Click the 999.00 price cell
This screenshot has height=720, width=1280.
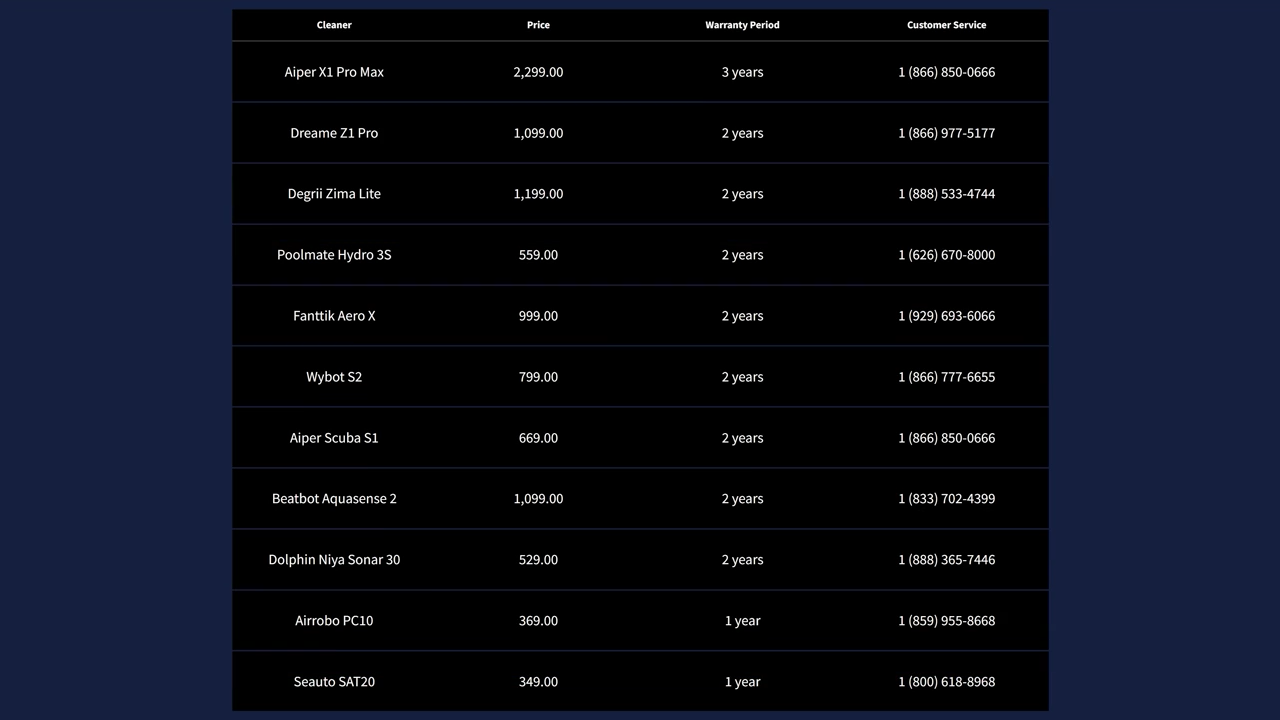tap(538, 316)
